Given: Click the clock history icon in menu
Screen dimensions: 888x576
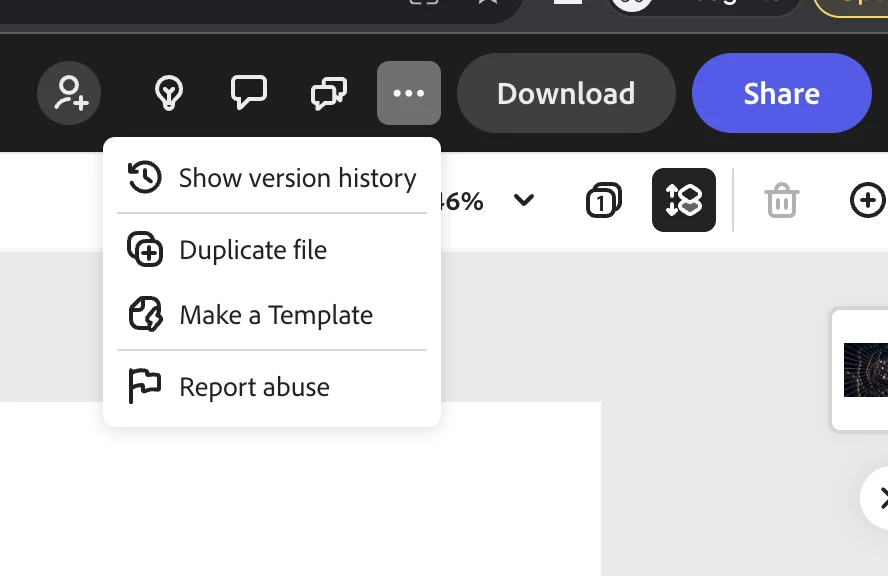Looking at the screenshot, I should tap(144, 177).
